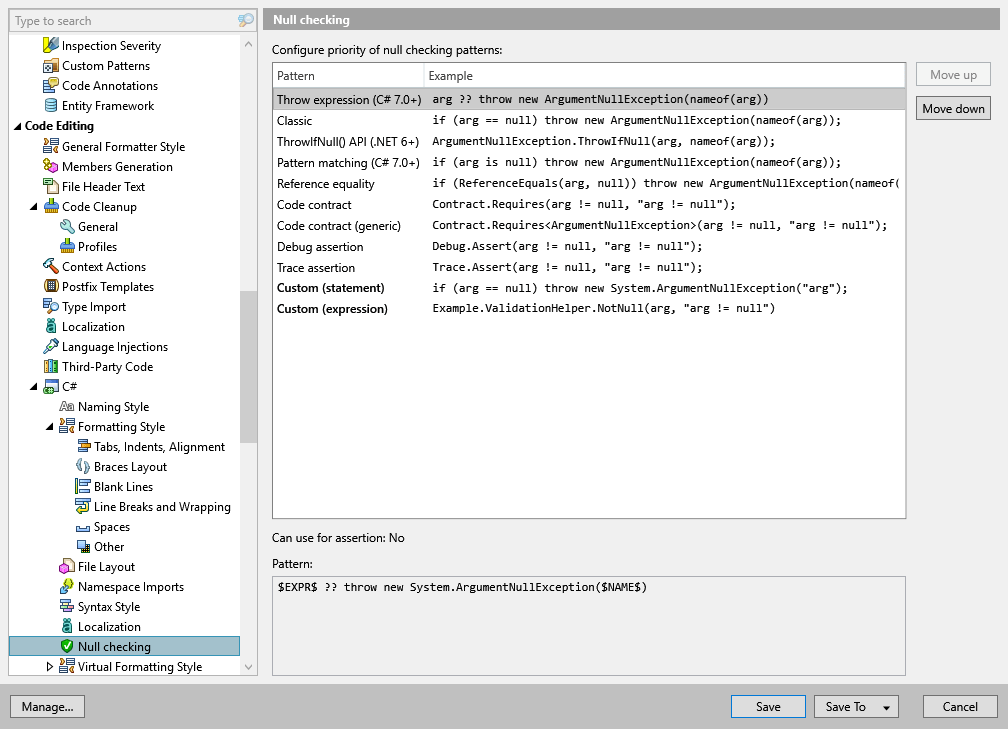Collapse the C# tree node
1008x729 pixels.
tap(33, 386)
